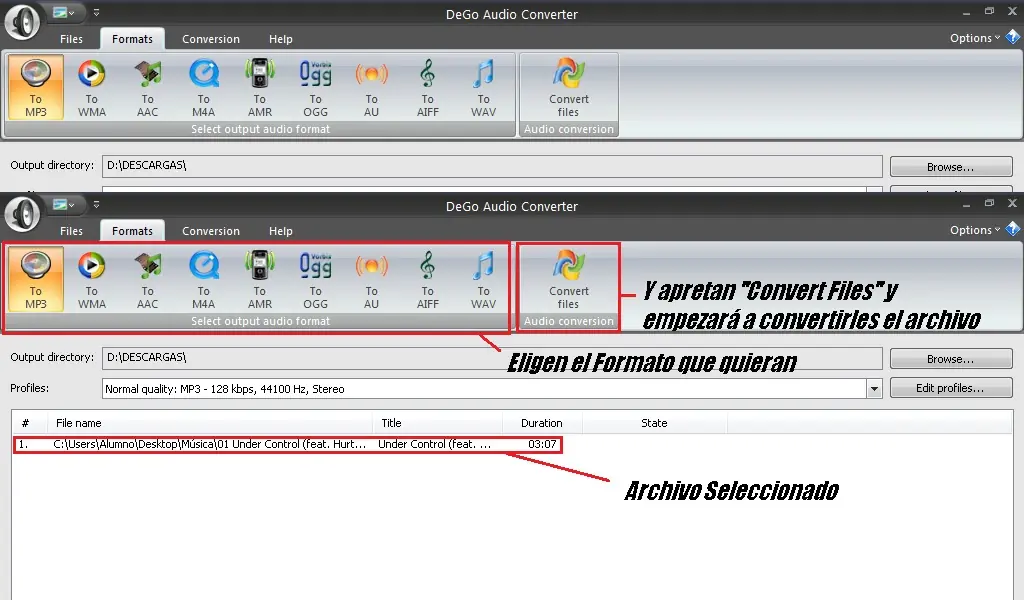Click the 03:07 duration cell

542,445
